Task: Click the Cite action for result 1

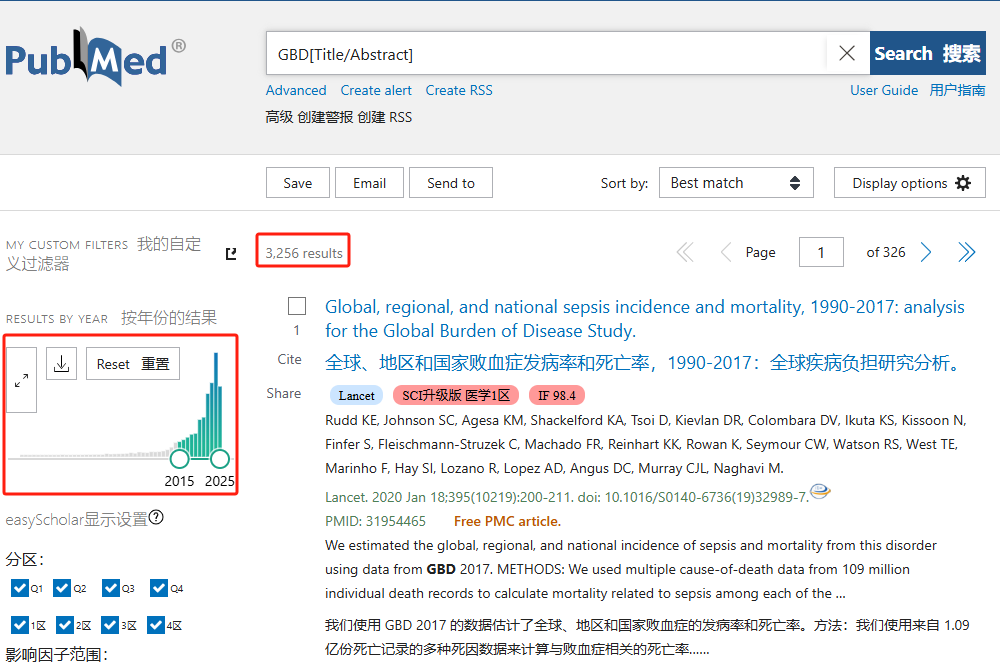Action: tap(290, 360)
